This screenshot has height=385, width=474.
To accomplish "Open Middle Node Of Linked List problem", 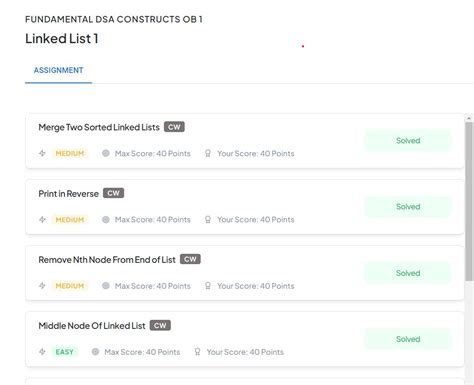I will 92,326.
